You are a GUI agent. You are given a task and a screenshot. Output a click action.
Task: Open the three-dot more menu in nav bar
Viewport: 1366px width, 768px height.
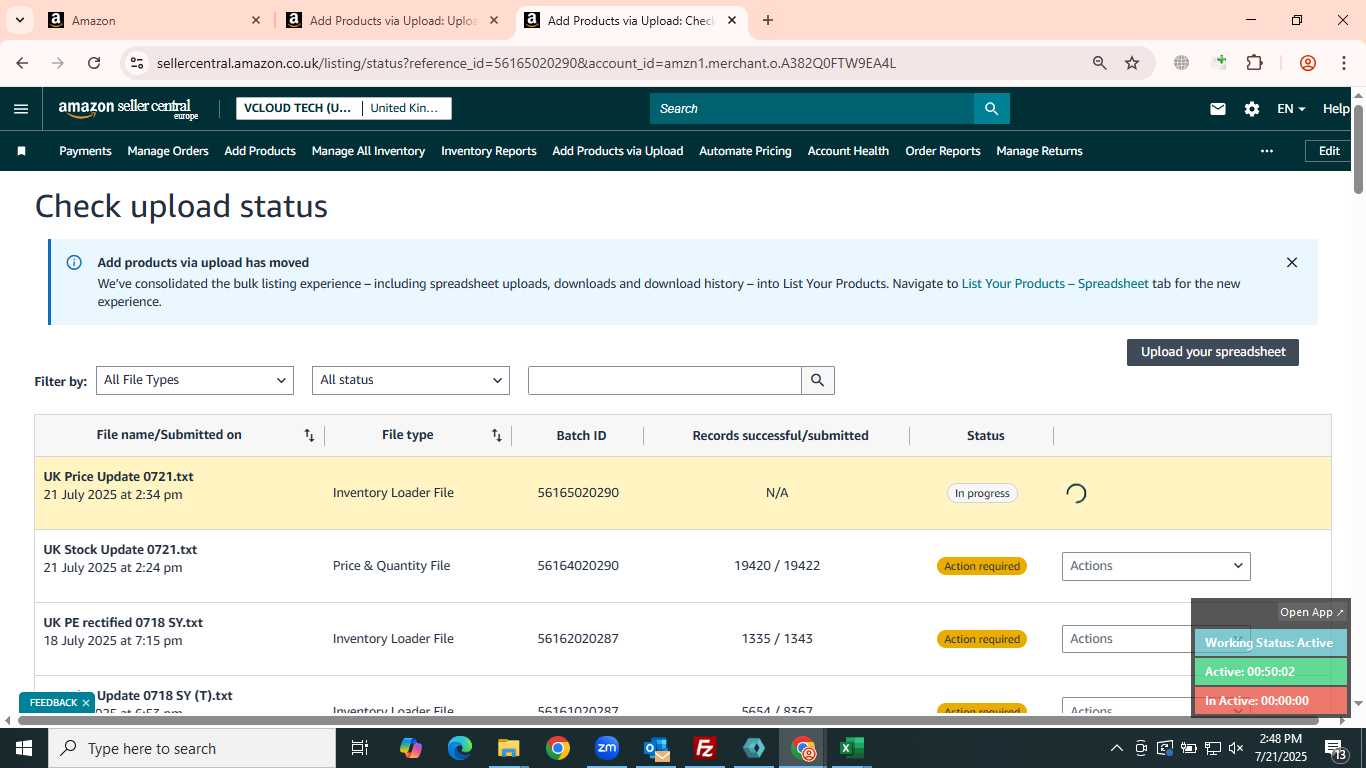pos(1267,151)
